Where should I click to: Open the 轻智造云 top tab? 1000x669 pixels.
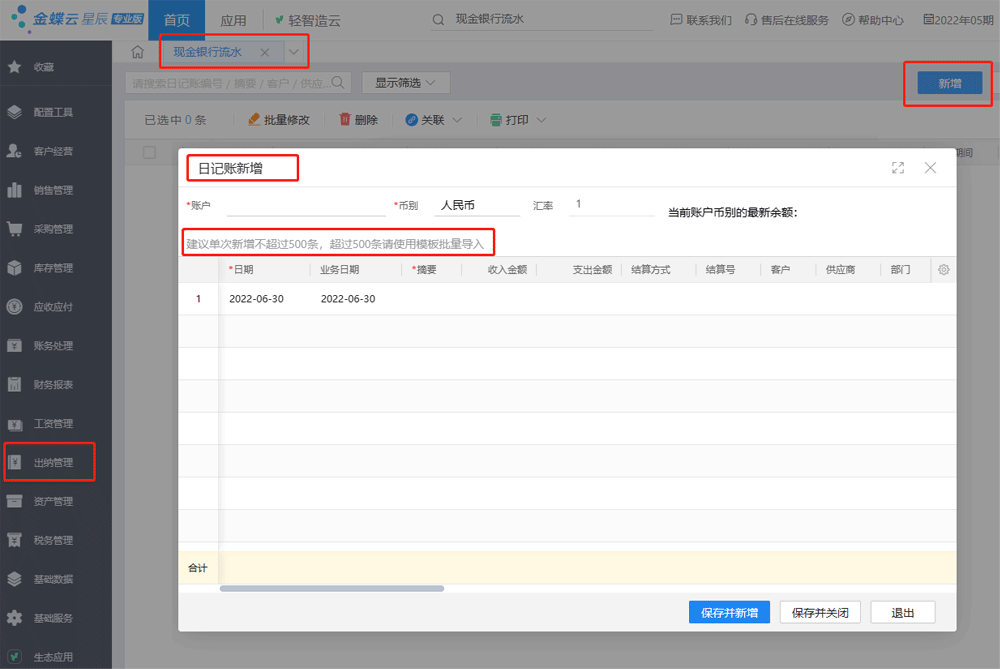pos(308,20)
